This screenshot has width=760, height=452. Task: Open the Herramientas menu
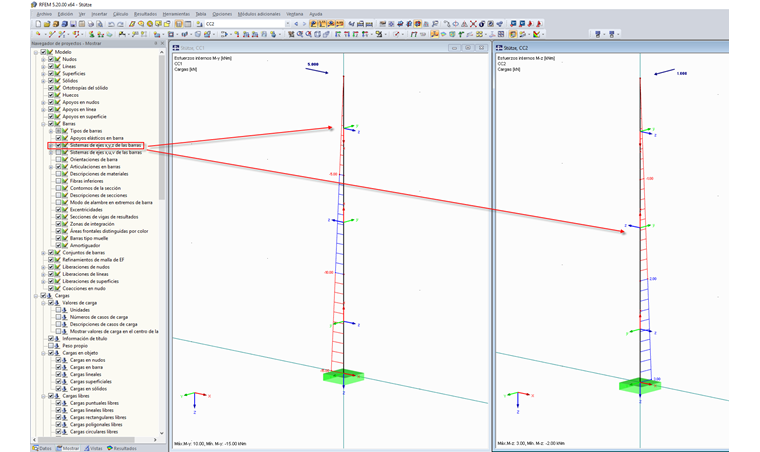(176, 14)
